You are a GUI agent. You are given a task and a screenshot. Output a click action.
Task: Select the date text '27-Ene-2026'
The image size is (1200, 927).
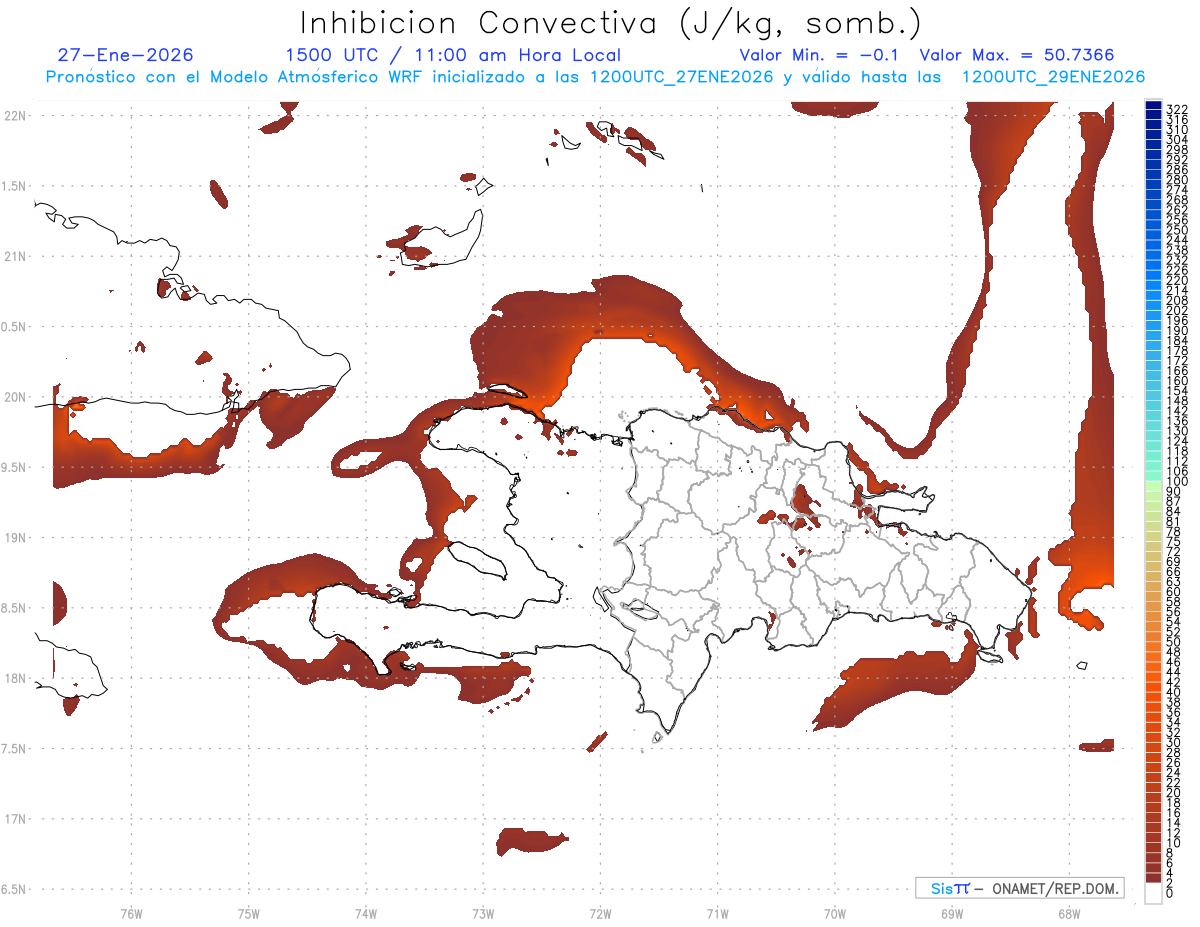pos(126,55)
